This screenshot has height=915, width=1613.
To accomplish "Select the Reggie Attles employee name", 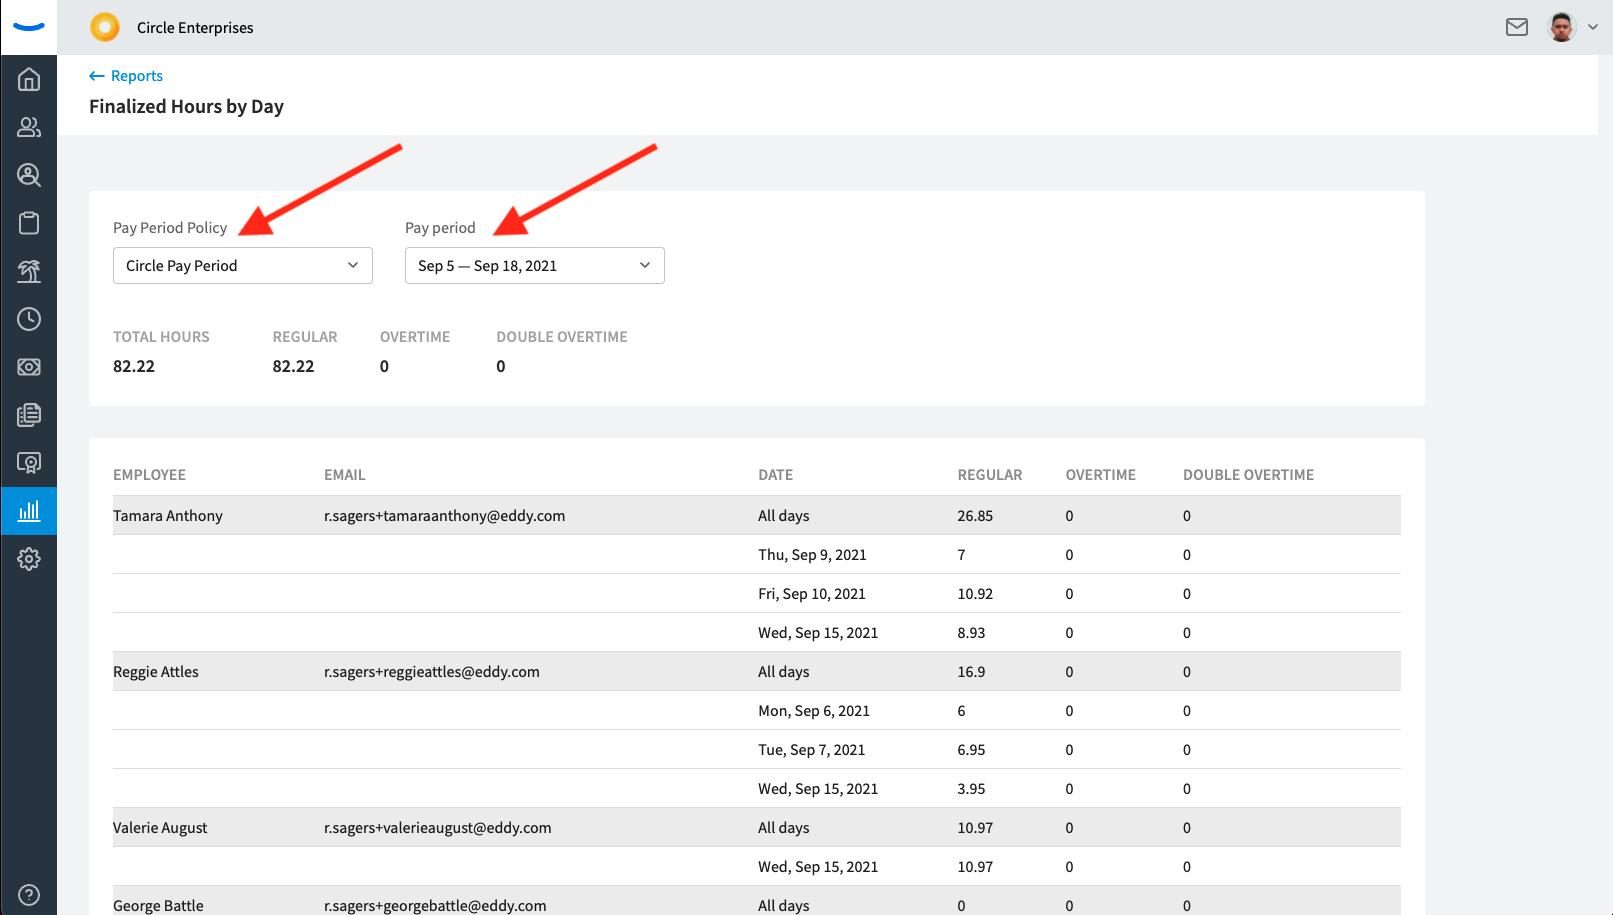I will 156,672.
